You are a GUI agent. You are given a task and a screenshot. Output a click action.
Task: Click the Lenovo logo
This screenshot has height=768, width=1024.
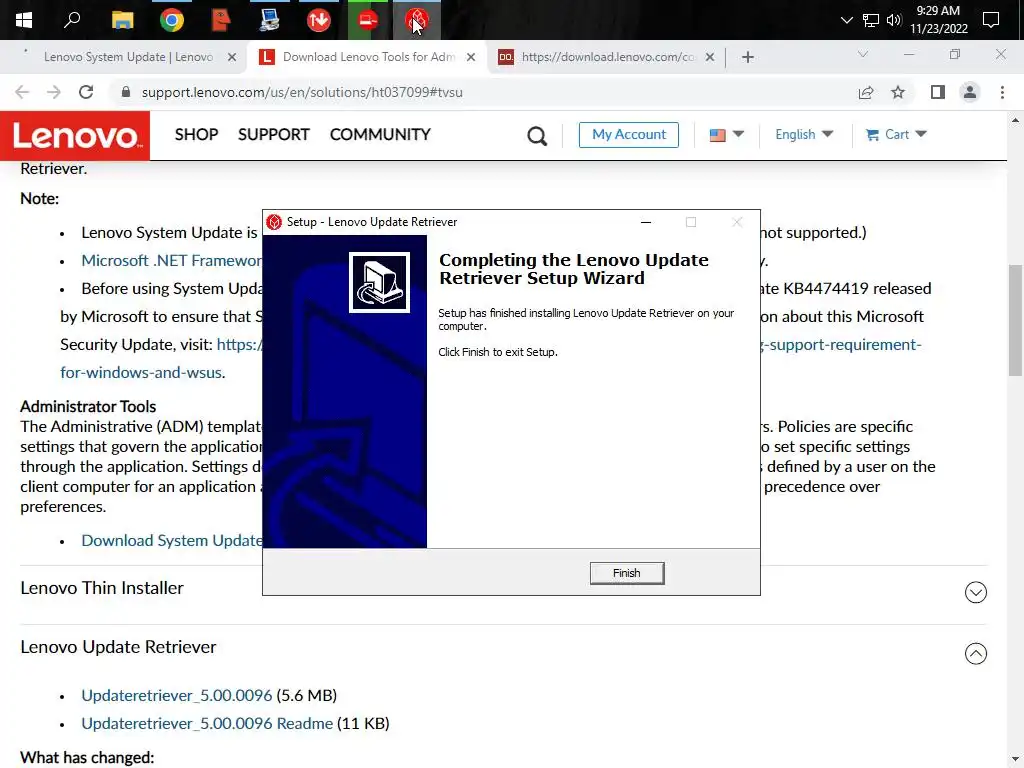75,136
